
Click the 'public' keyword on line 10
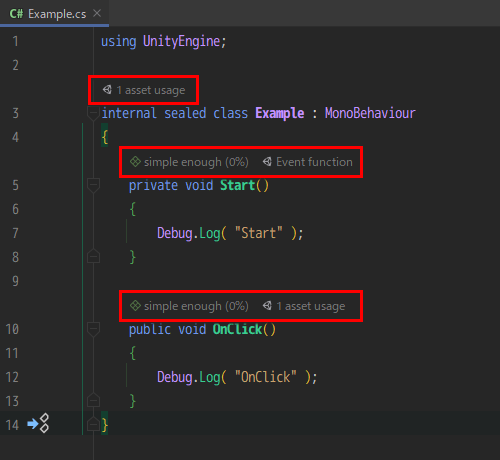pos(150,329)
